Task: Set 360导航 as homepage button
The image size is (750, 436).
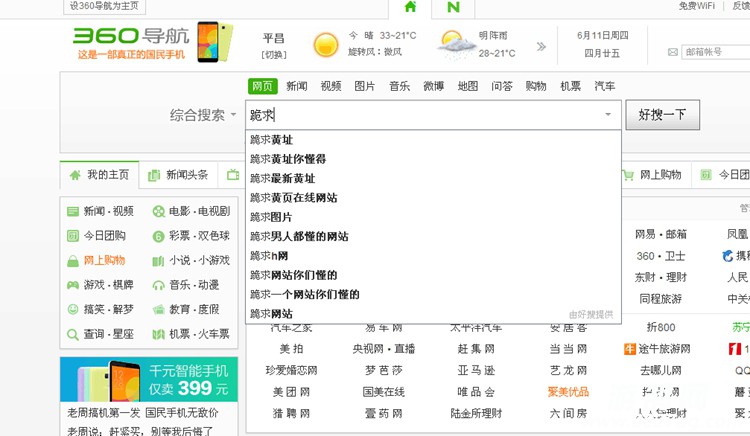Action: click(x=104, y=6)
